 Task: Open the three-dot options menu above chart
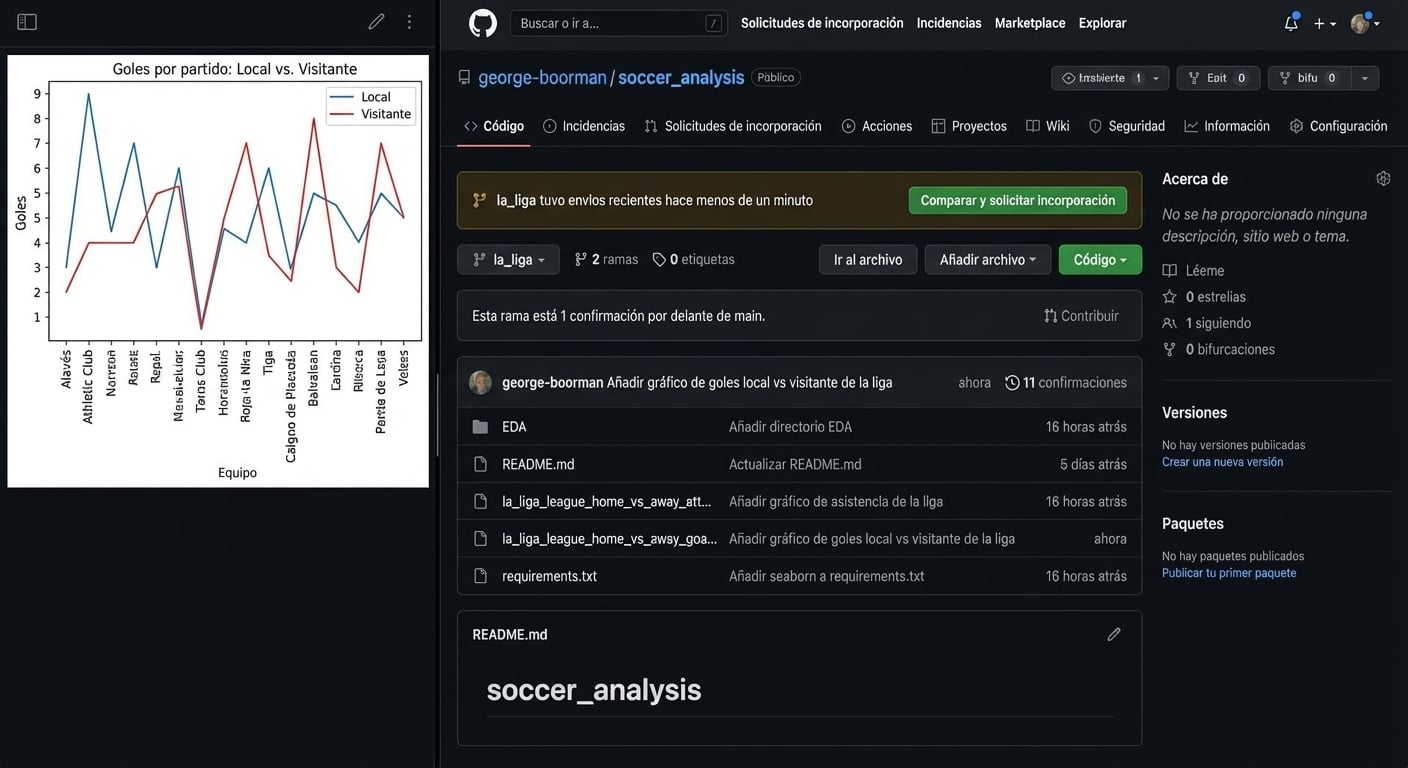point(409,22)
